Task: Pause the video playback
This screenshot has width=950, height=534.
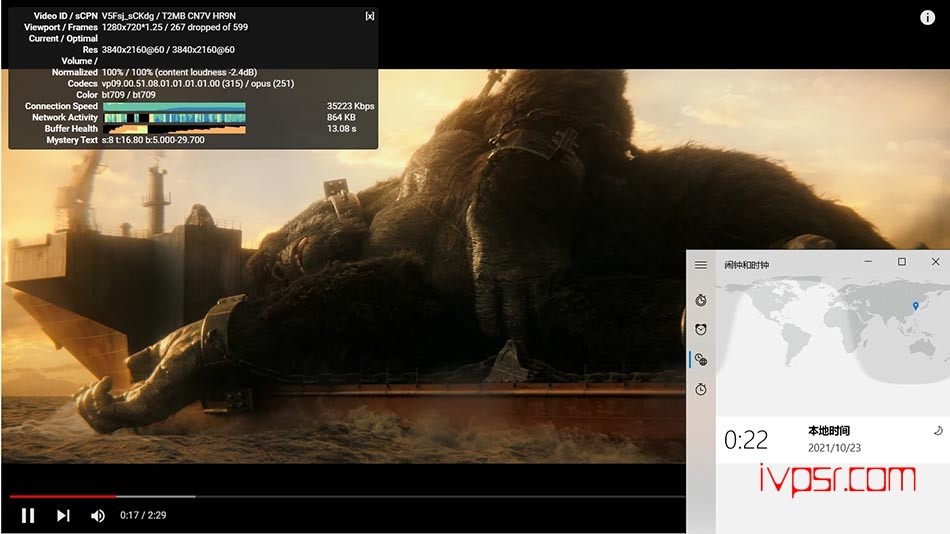Action: click(x=28, y=515)
